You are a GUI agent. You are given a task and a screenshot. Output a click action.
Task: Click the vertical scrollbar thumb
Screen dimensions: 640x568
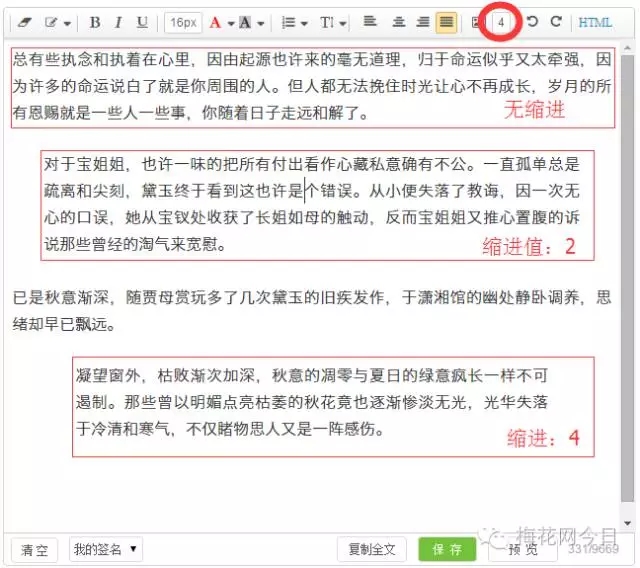(627, 278)
